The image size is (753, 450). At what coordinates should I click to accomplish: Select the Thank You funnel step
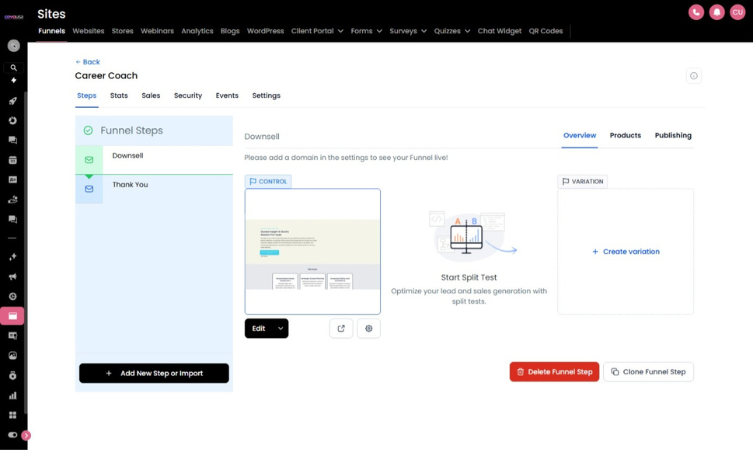pyautogui.click(x=130, y=185)
